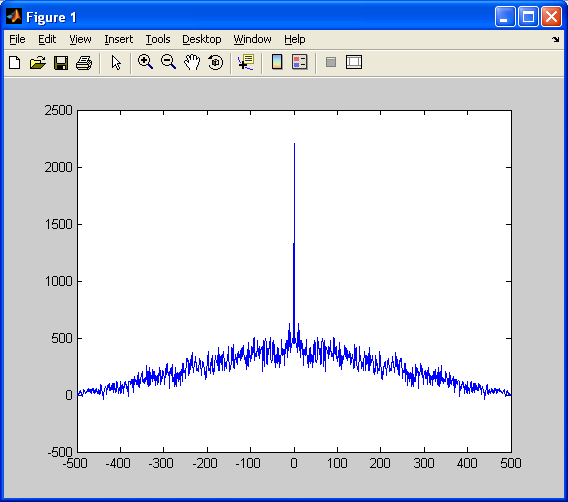The width and height of the screenshot is (568, 502).
Task: Activate the Zoom In magnifier tool
Action: click(145, 62)
